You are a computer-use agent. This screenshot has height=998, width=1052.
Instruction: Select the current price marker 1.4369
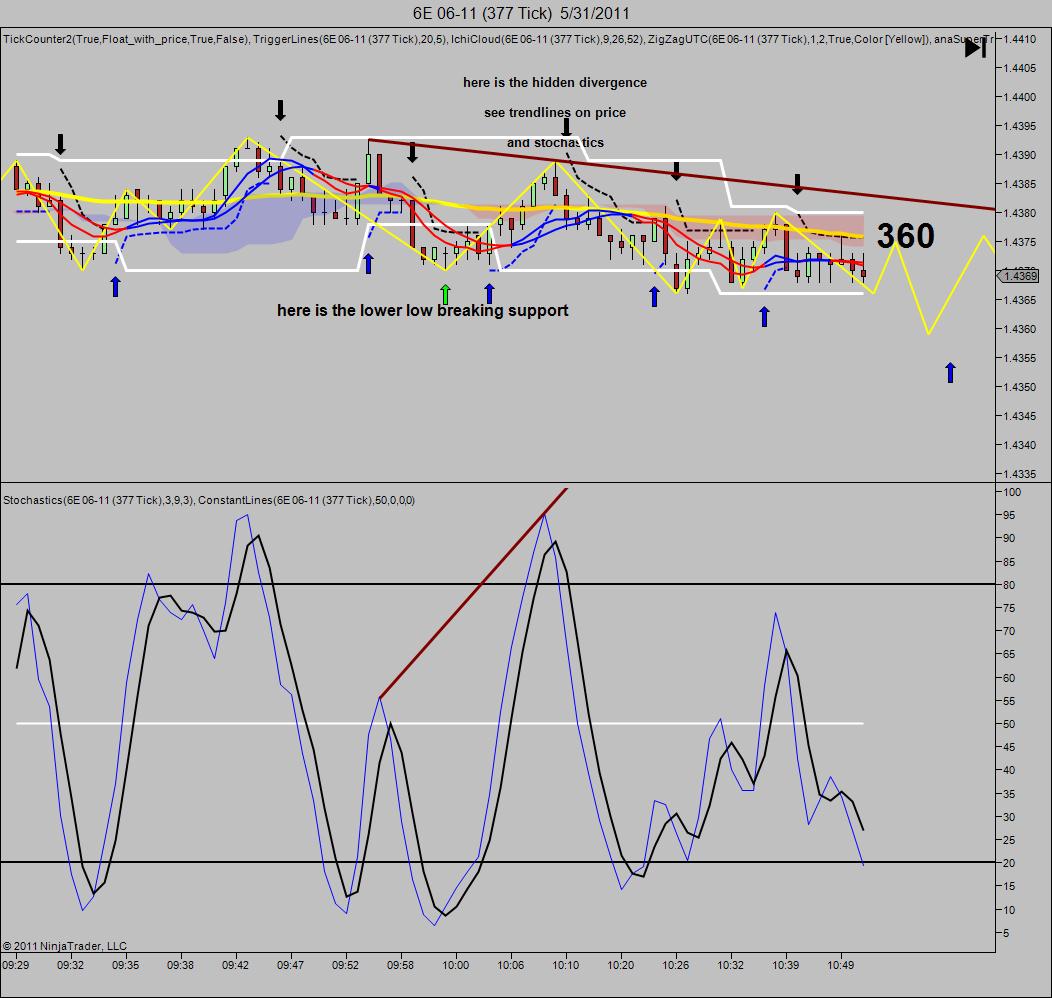[x=1020, y=276]
